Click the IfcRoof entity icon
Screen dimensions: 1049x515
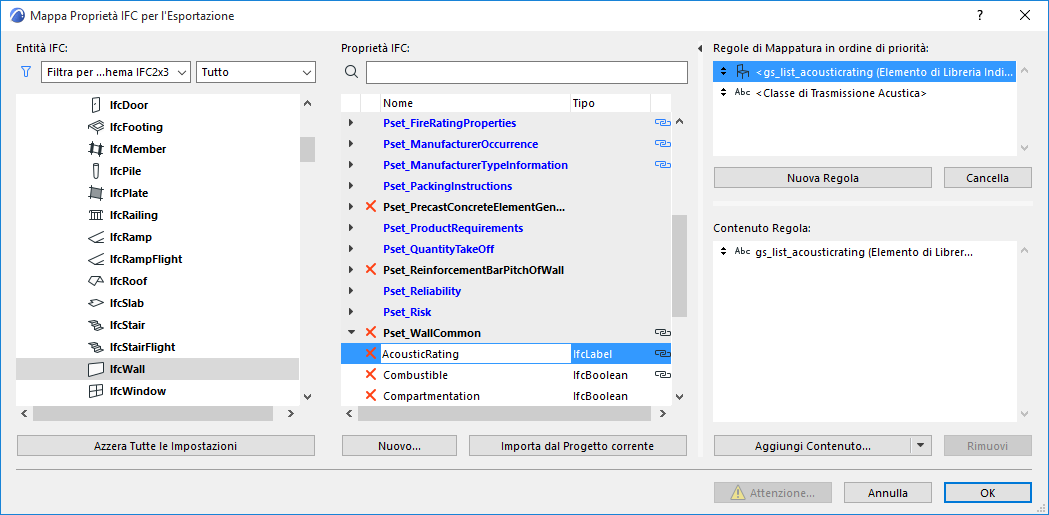pos(96,281)
